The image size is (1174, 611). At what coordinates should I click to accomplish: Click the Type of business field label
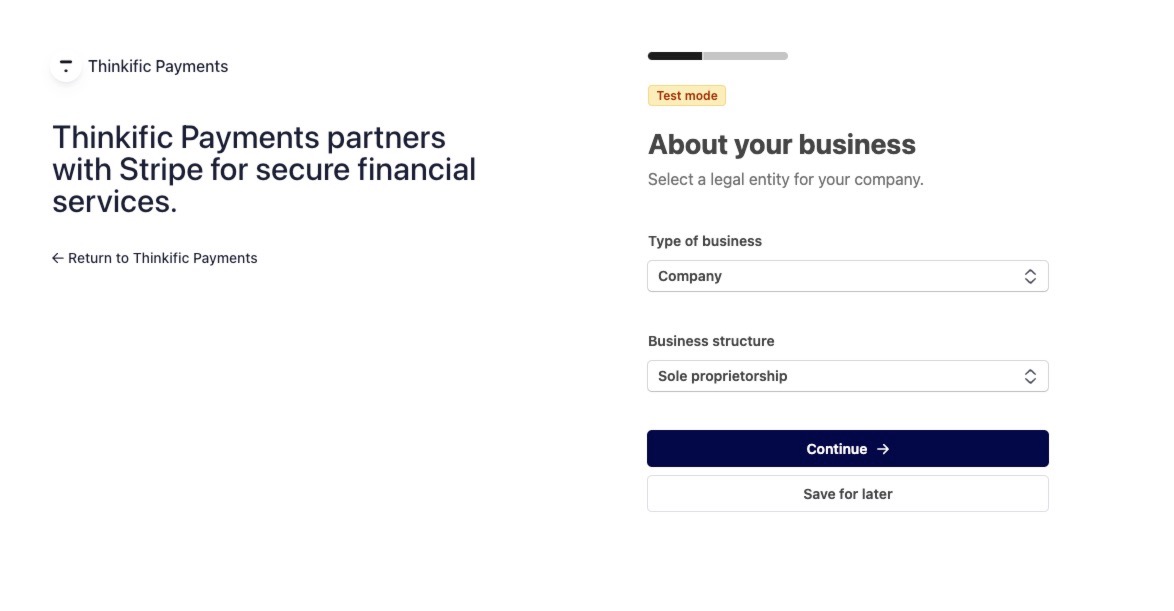(x=705, y=241)
